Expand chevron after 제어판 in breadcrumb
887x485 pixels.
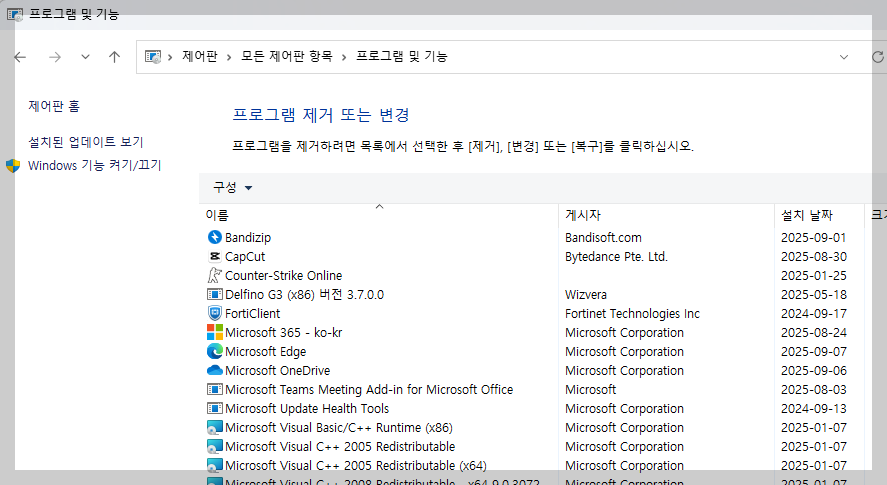click(229, 57)
